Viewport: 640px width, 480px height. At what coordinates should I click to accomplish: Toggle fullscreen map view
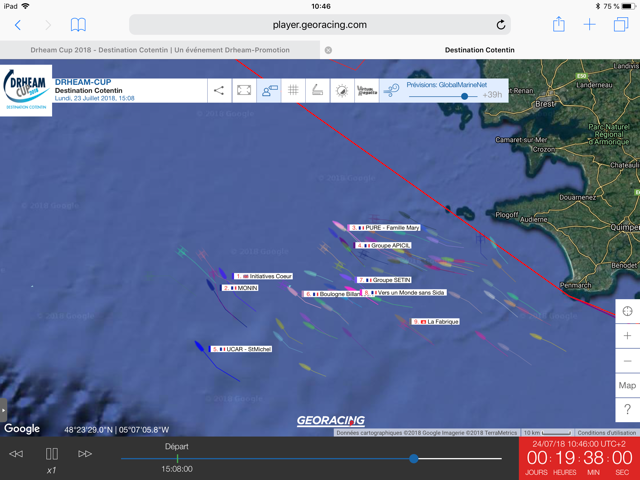pos(244,90)
